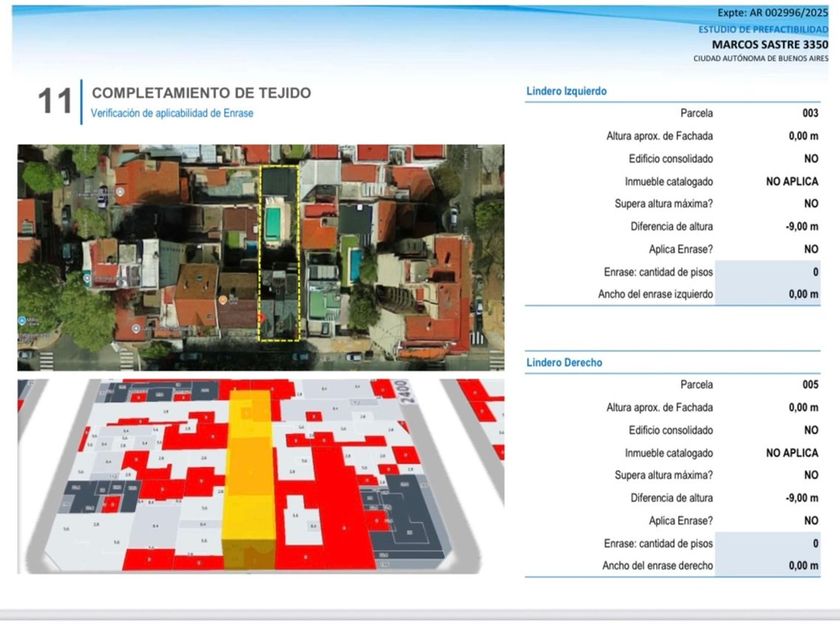
Task: Click the section number 11
Action: pos(55,101)
